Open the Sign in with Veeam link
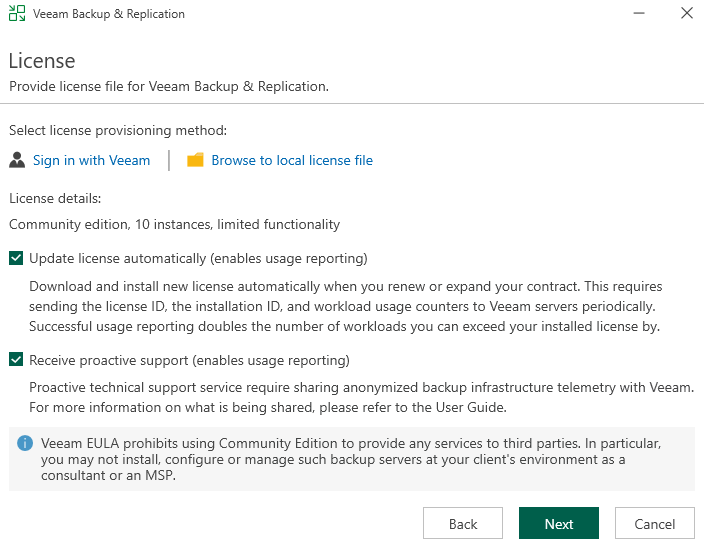 click(91, 160)
